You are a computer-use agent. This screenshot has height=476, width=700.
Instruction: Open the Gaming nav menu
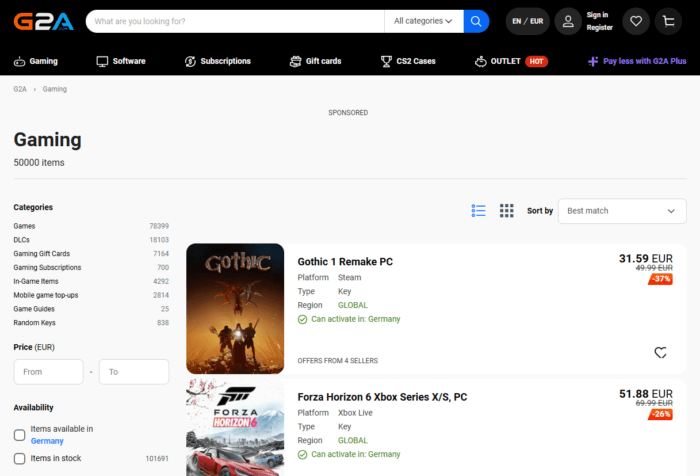(36, 61)
